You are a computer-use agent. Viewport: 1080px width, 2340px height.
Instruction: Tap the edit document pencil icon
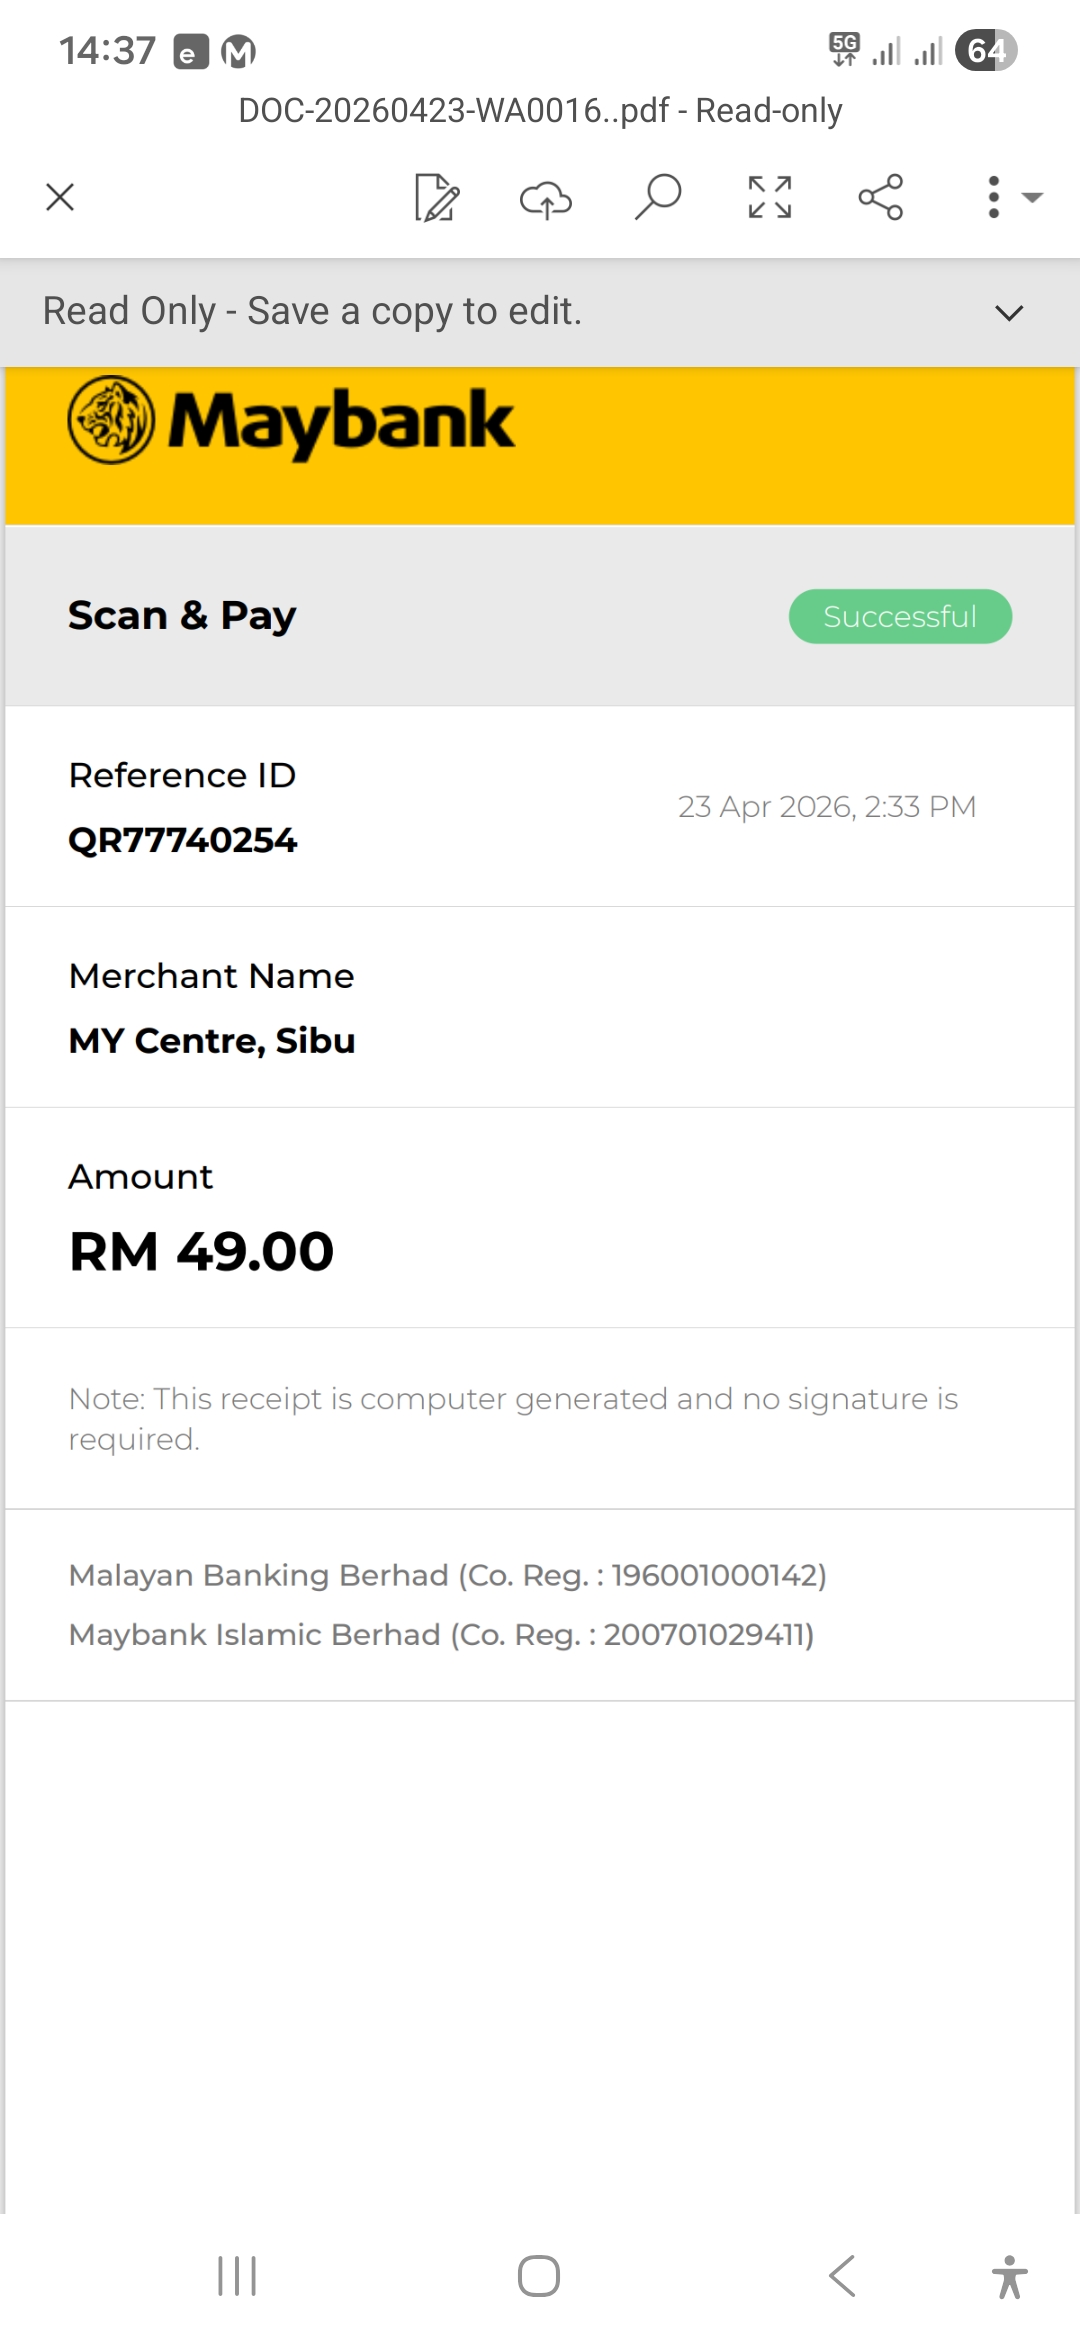pos(437,197)
